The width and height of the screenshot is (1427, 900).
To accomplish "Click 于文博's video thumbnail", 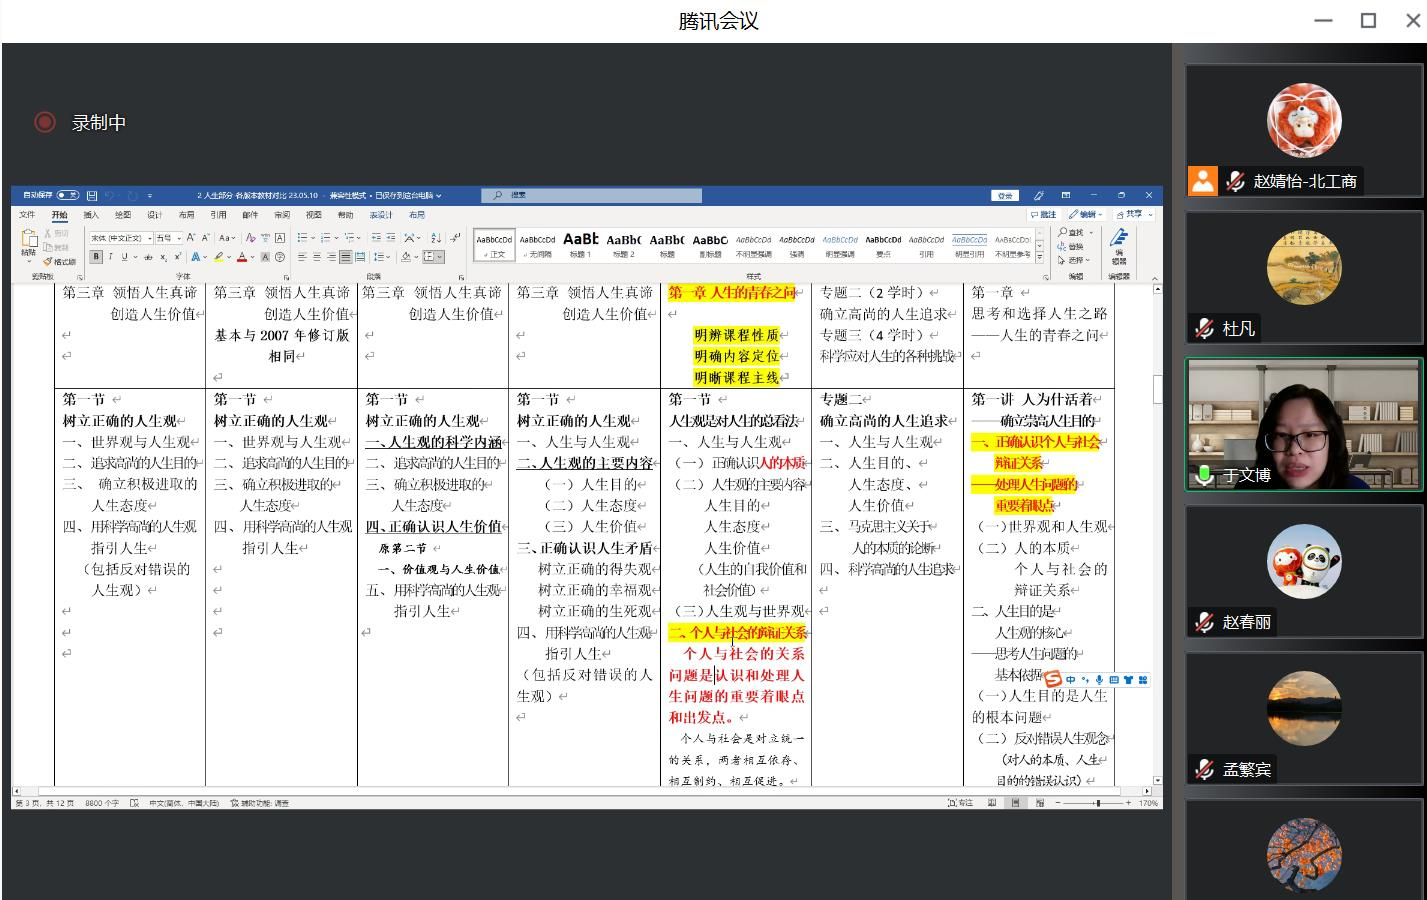I will pos(1303,424).
